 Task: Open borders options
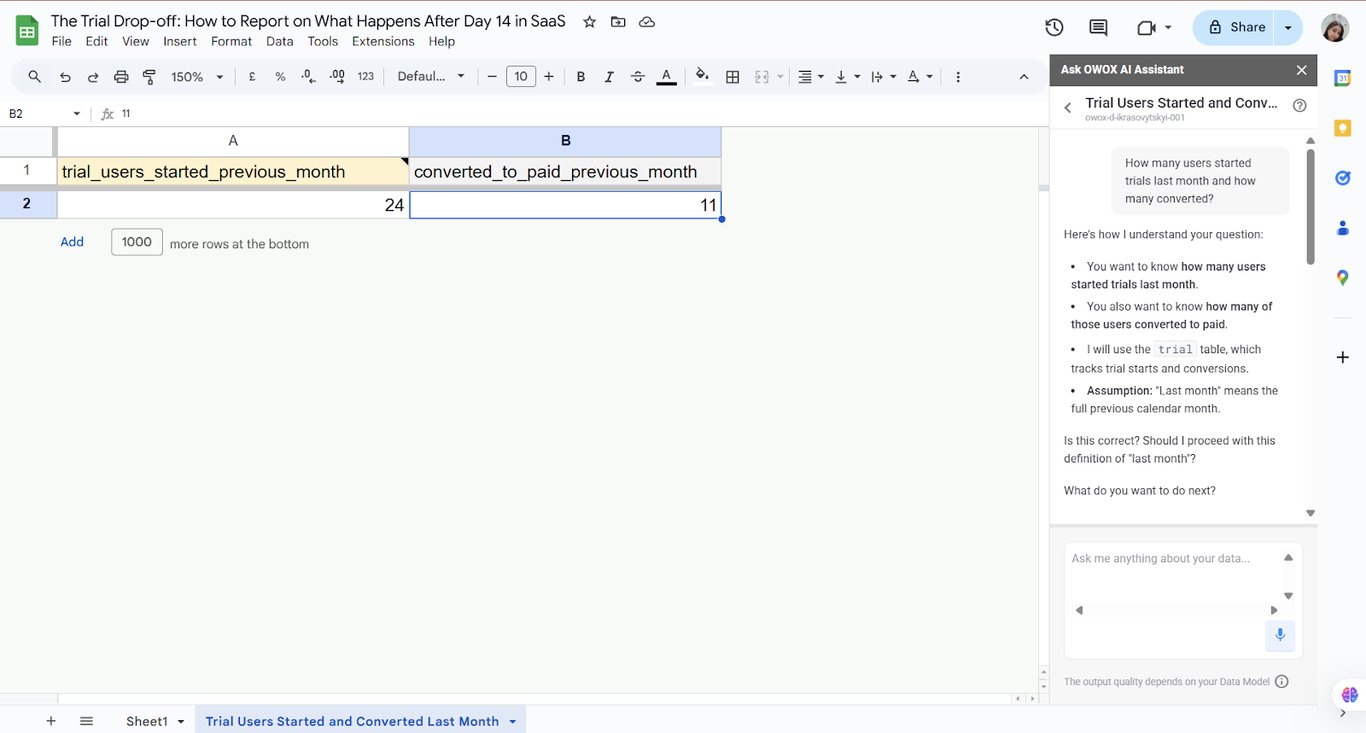732,76
